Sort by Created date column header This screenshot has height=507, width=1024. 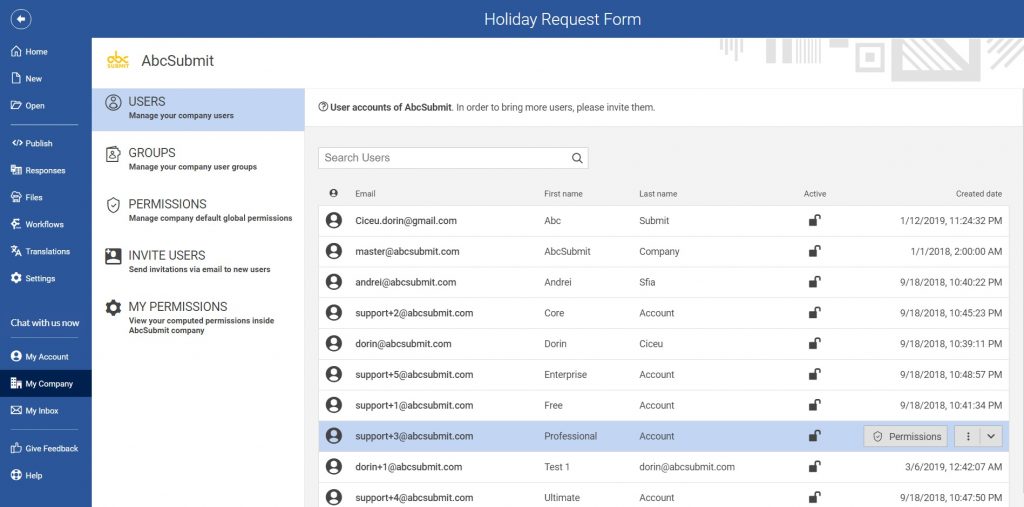(978, 194)
